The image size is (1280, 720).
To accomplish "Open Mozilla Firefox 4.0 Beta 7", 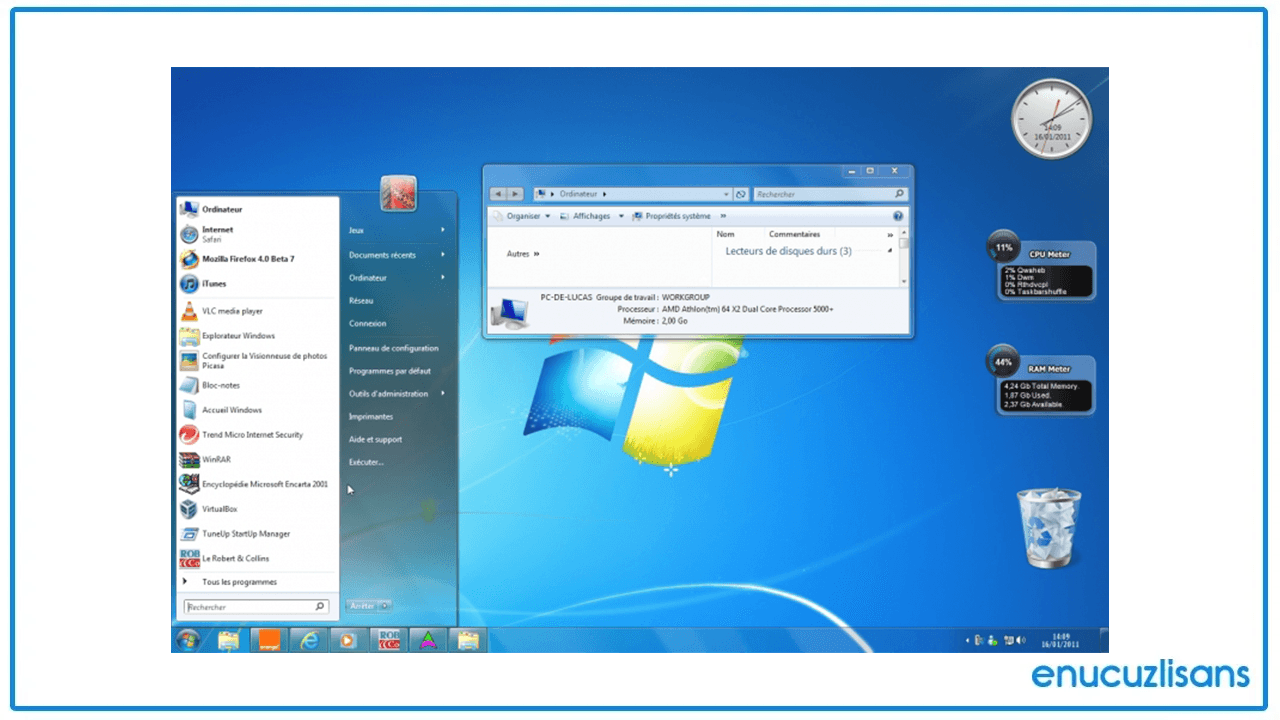I will [258, 259].
